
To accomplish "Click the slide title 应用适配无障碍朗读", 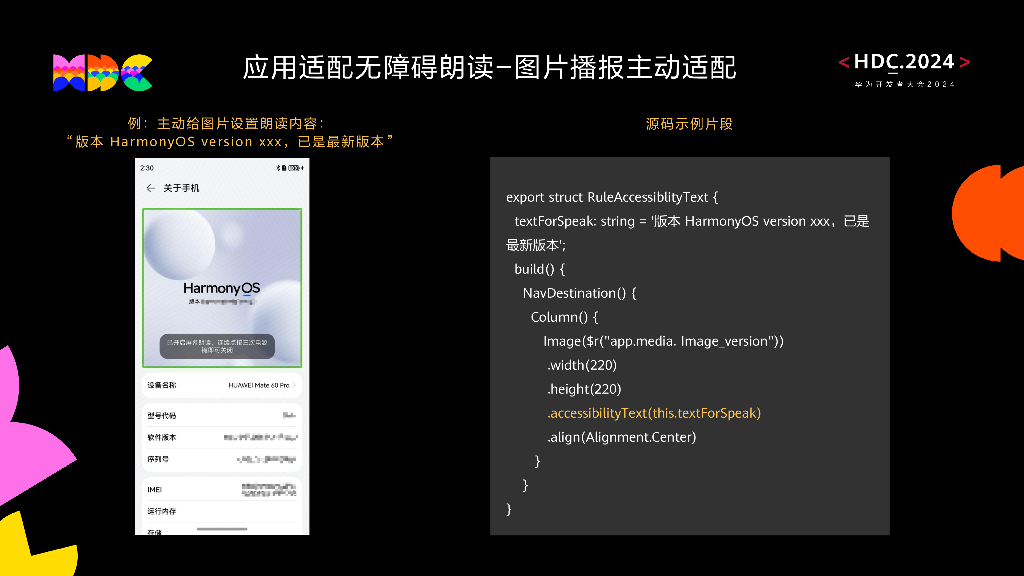I will 490,67.
